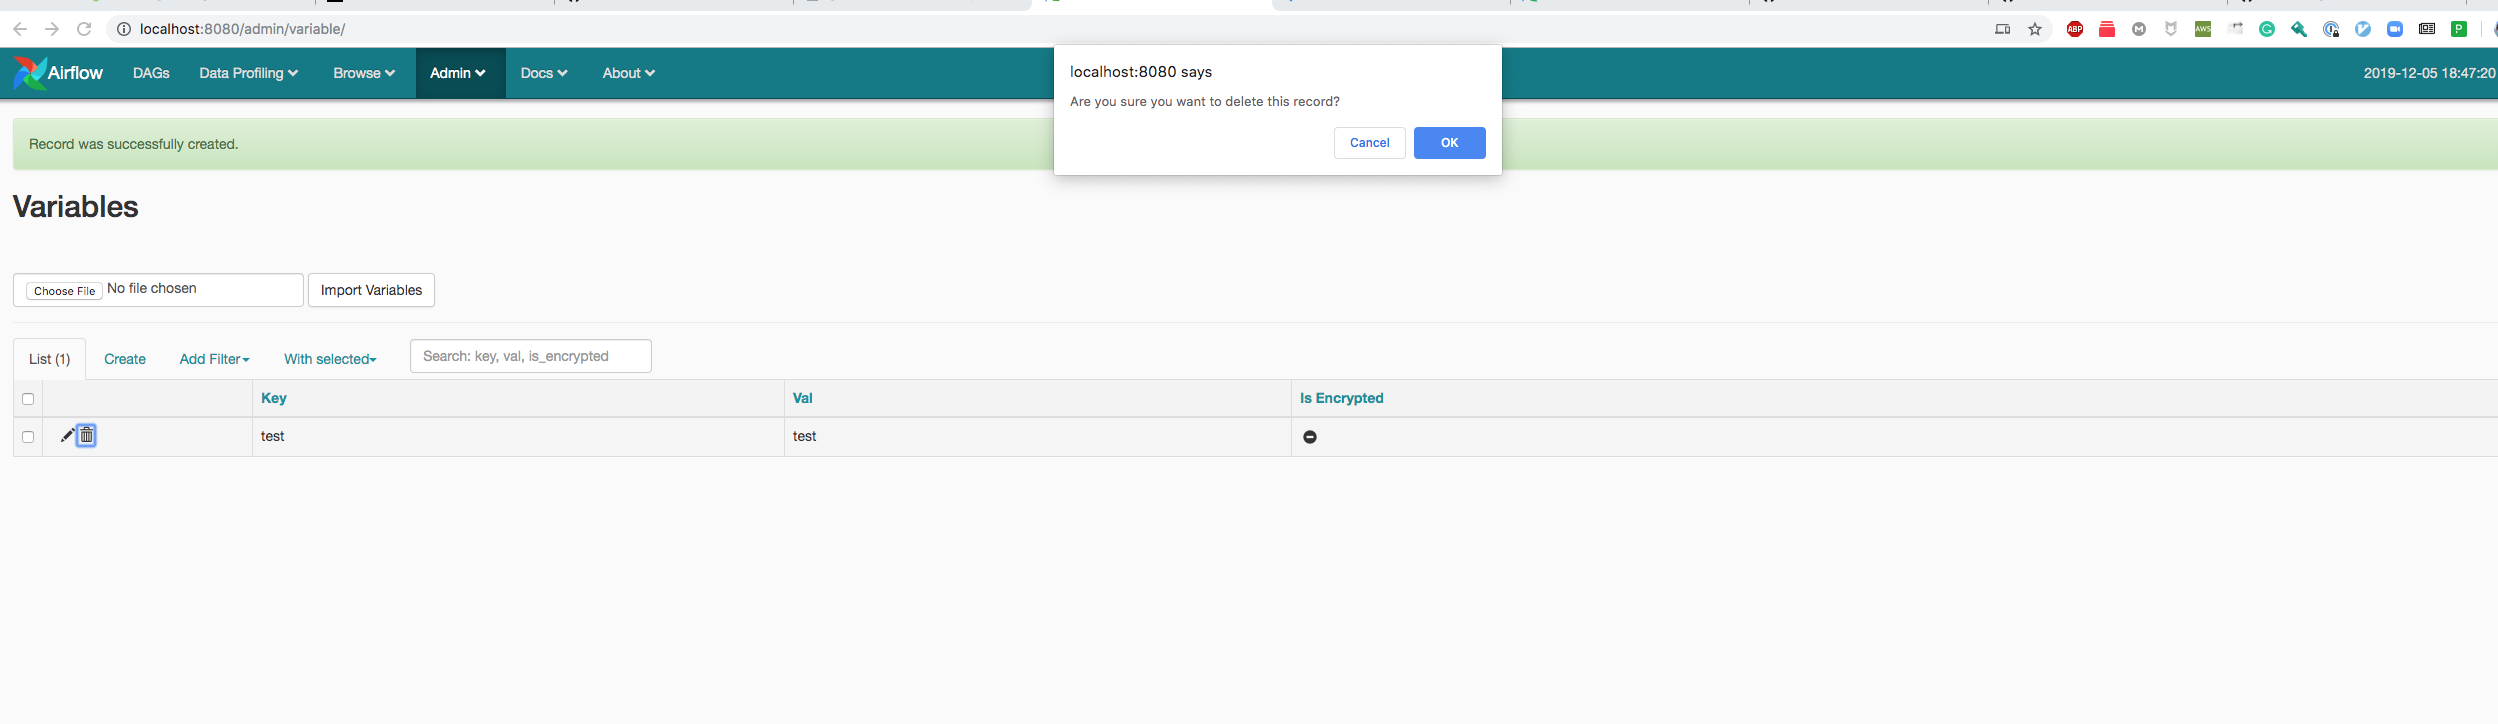Open the Create tab
This screenshot has height=724, width=2498.
125,359
